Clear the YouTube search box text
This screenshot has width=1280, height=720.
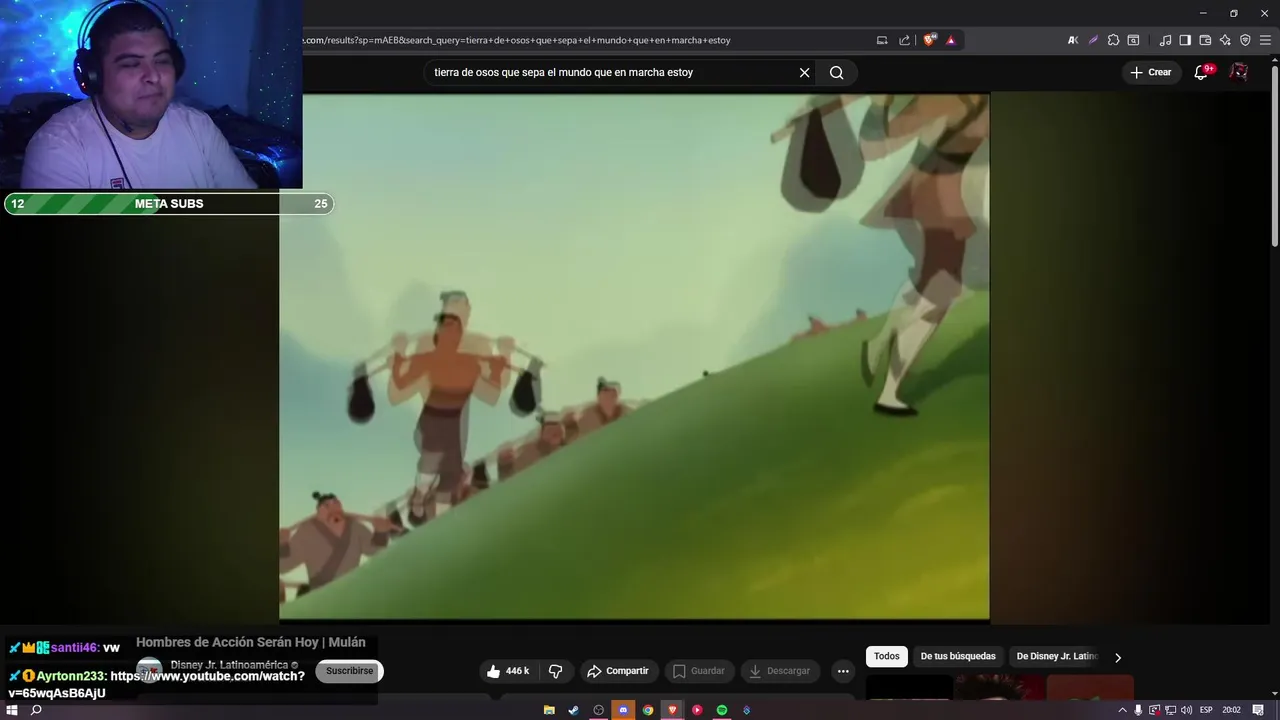click(804, 72)
